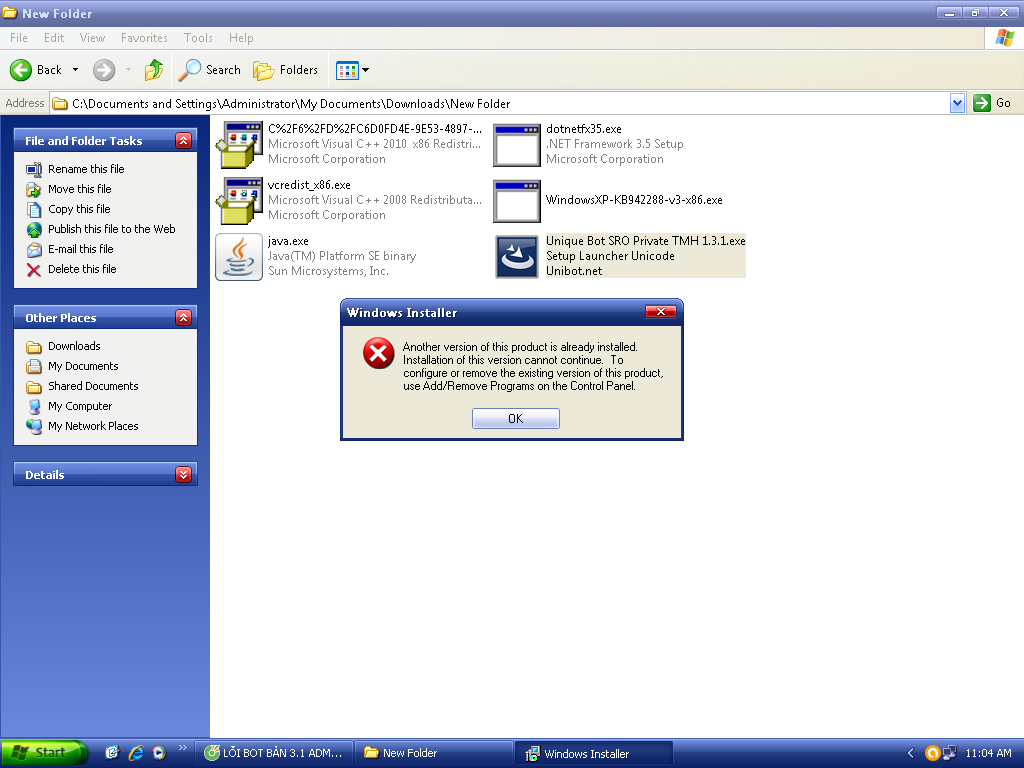Open My Documents from Other Places
The height and width of the screenshot is (768, 1024).
click(83, 366)
